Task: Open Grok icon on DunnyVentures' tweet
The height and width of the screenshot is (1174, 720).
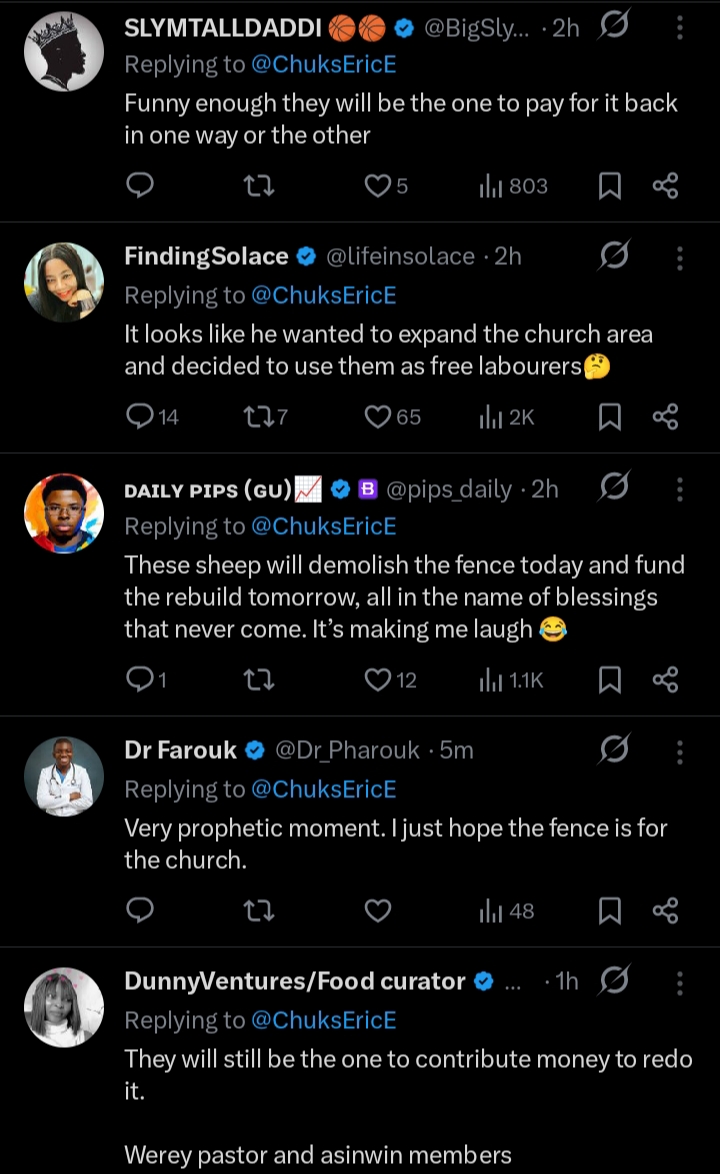Action: pyautogui.click(x=613, y=982)
